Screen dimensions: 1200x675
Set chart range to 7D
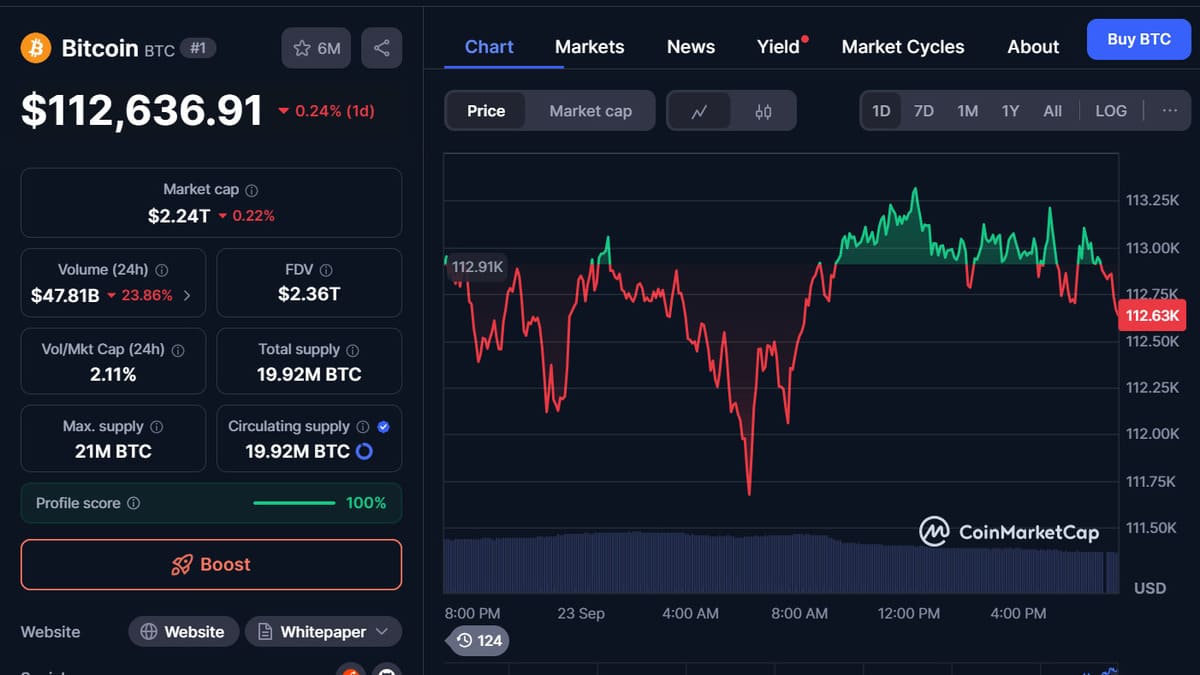point(924,111)
